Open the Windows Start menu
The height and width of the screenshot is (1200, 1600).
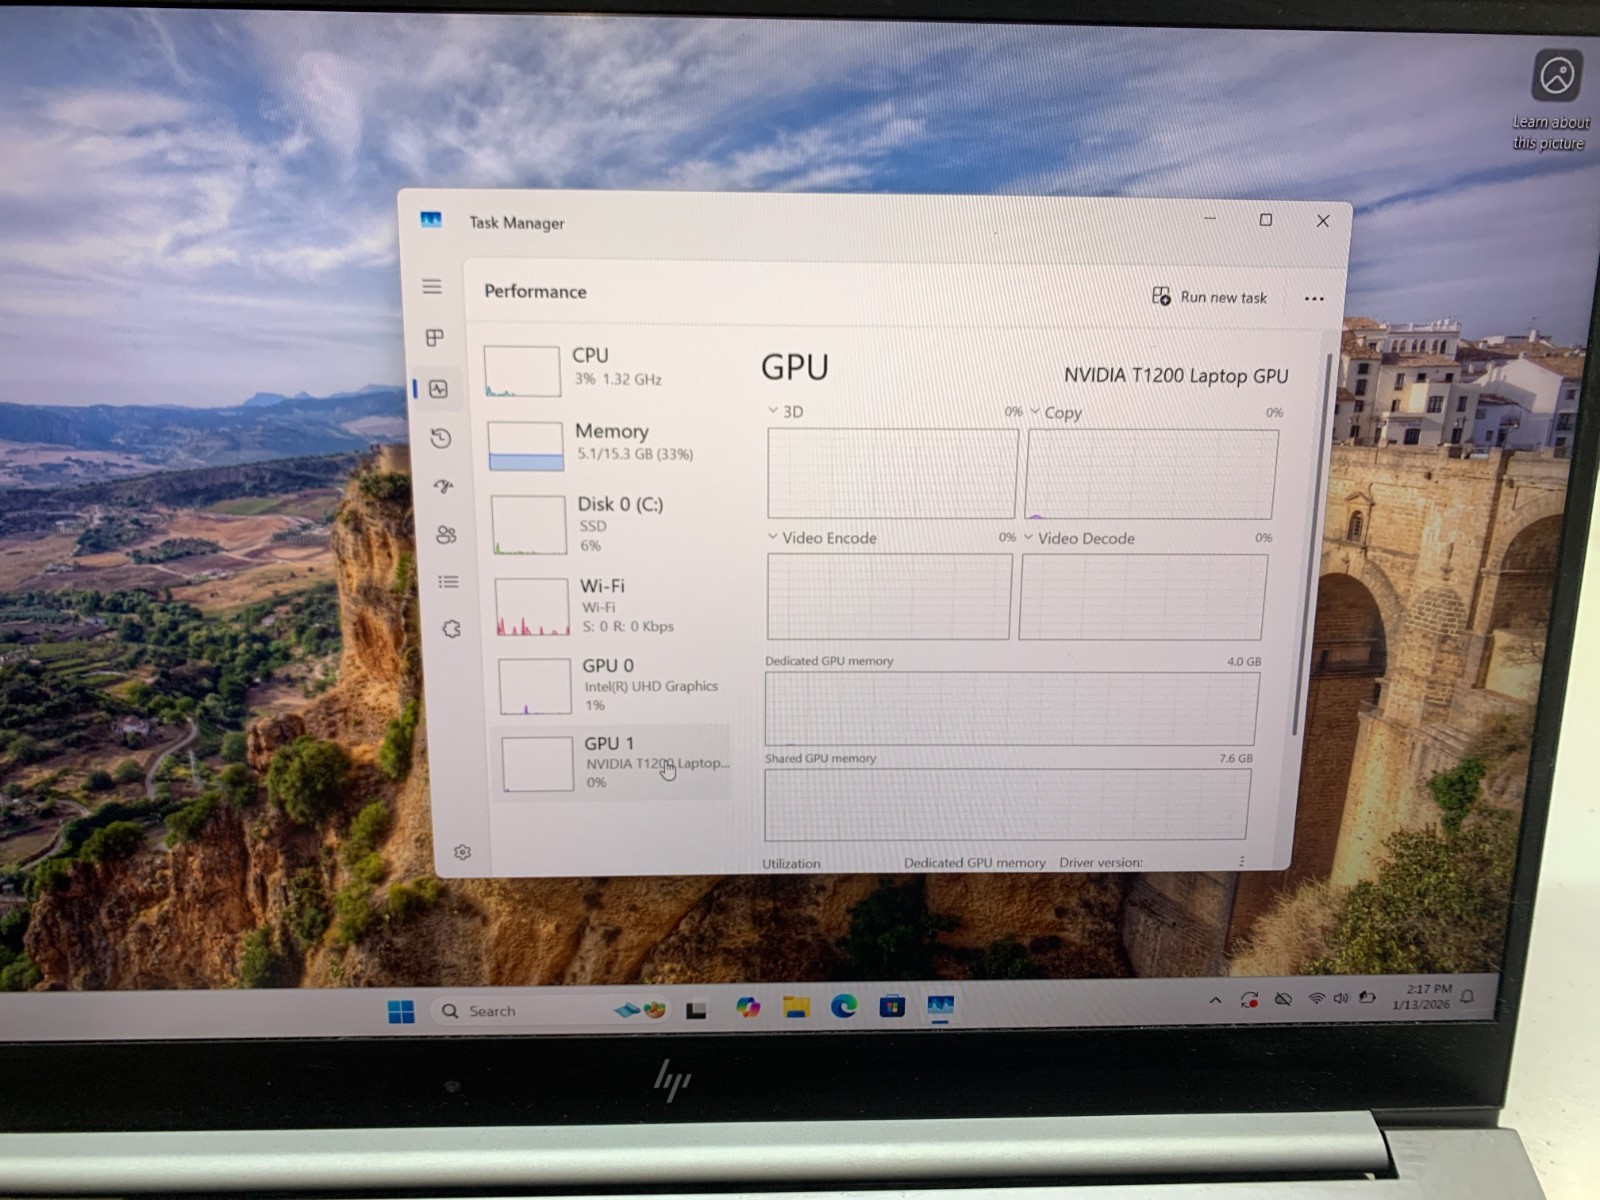click(401, 1012)
